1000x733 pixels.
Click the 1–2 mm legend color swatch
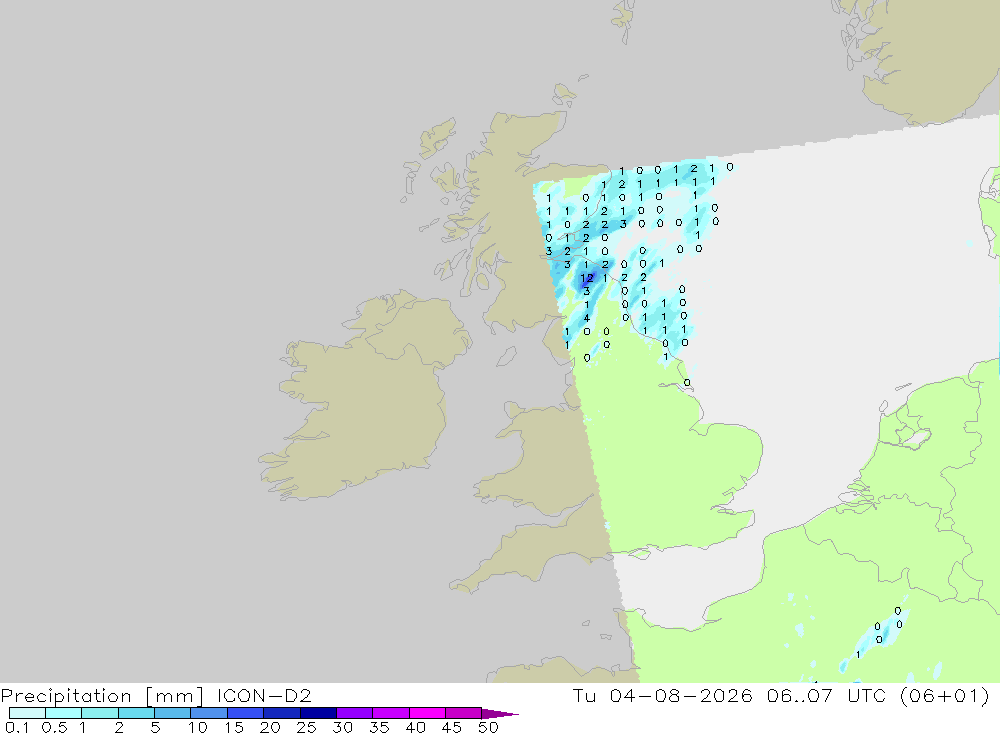pos(100,713)
